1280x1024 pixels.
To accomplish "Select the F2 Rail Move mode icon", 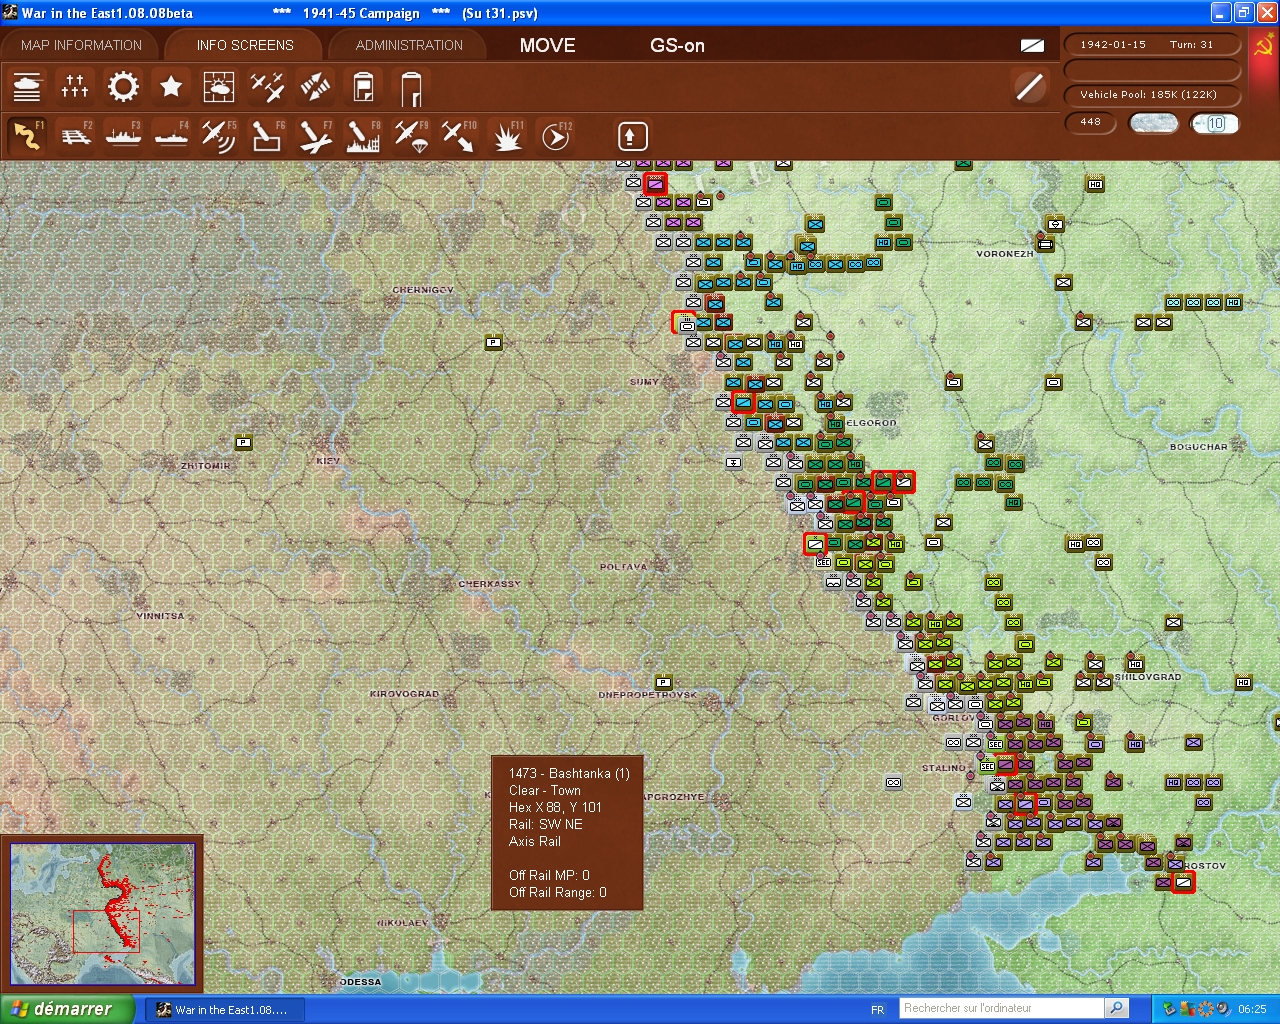I will [x=75, y=135].
